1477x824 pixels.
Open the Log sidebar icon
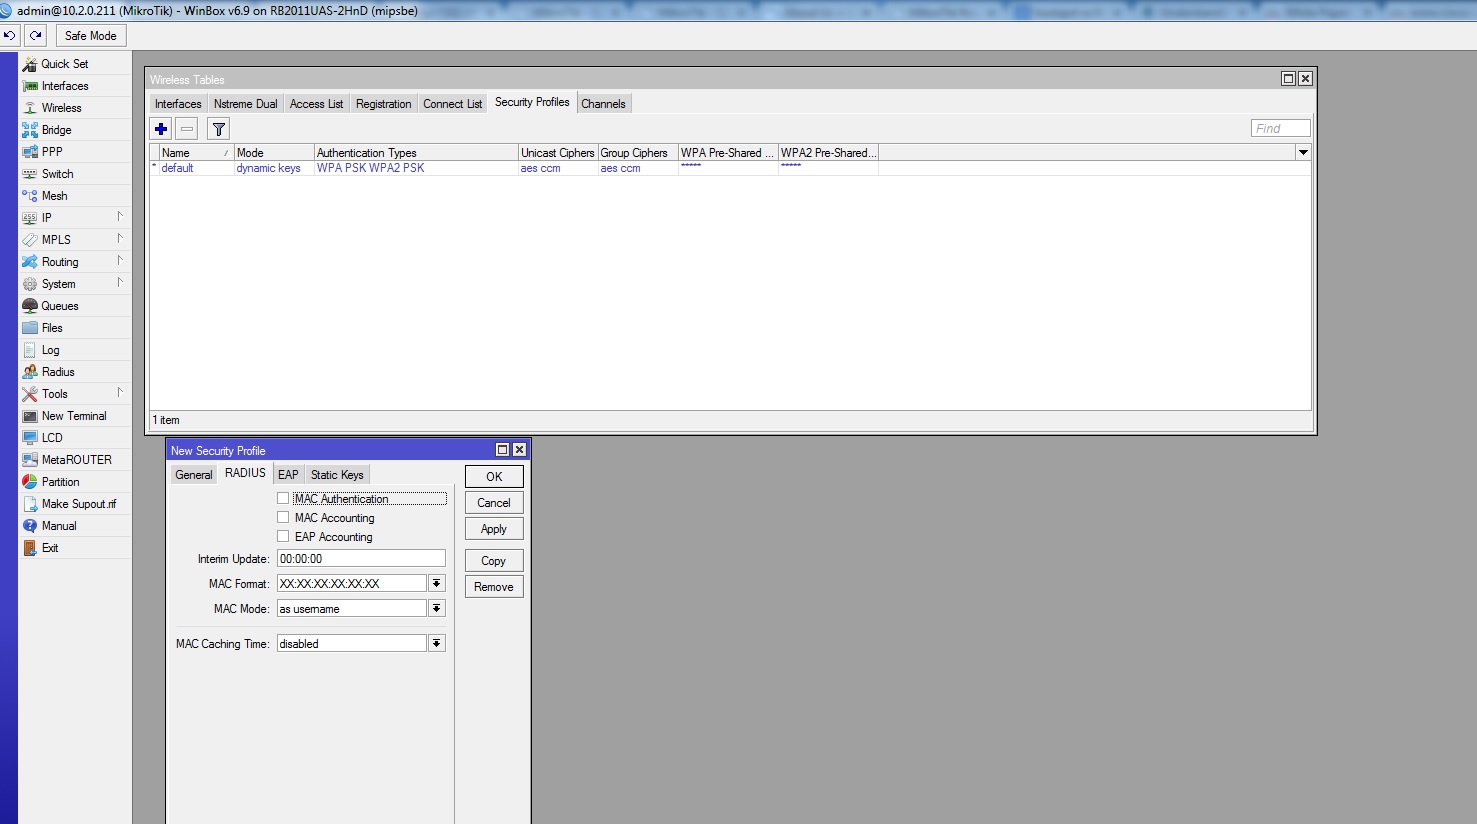click(30, 350)
